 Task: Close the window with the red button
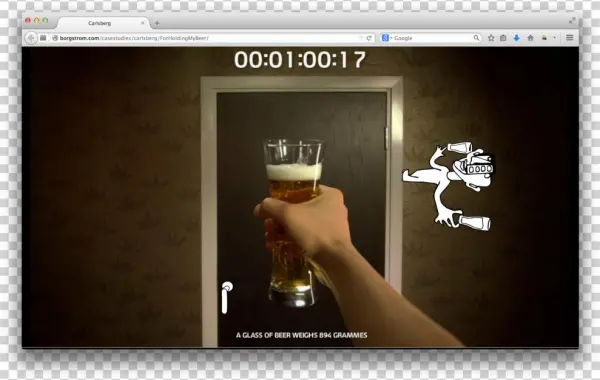[28, 20]
